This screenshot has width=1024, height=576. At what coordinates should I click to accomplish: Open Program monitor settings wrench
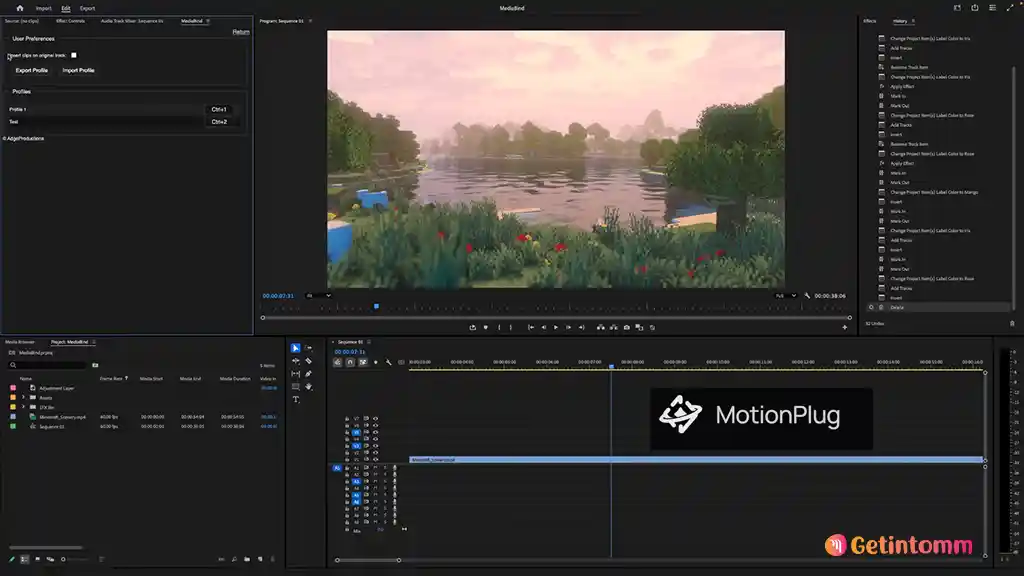tap(807, 296)
